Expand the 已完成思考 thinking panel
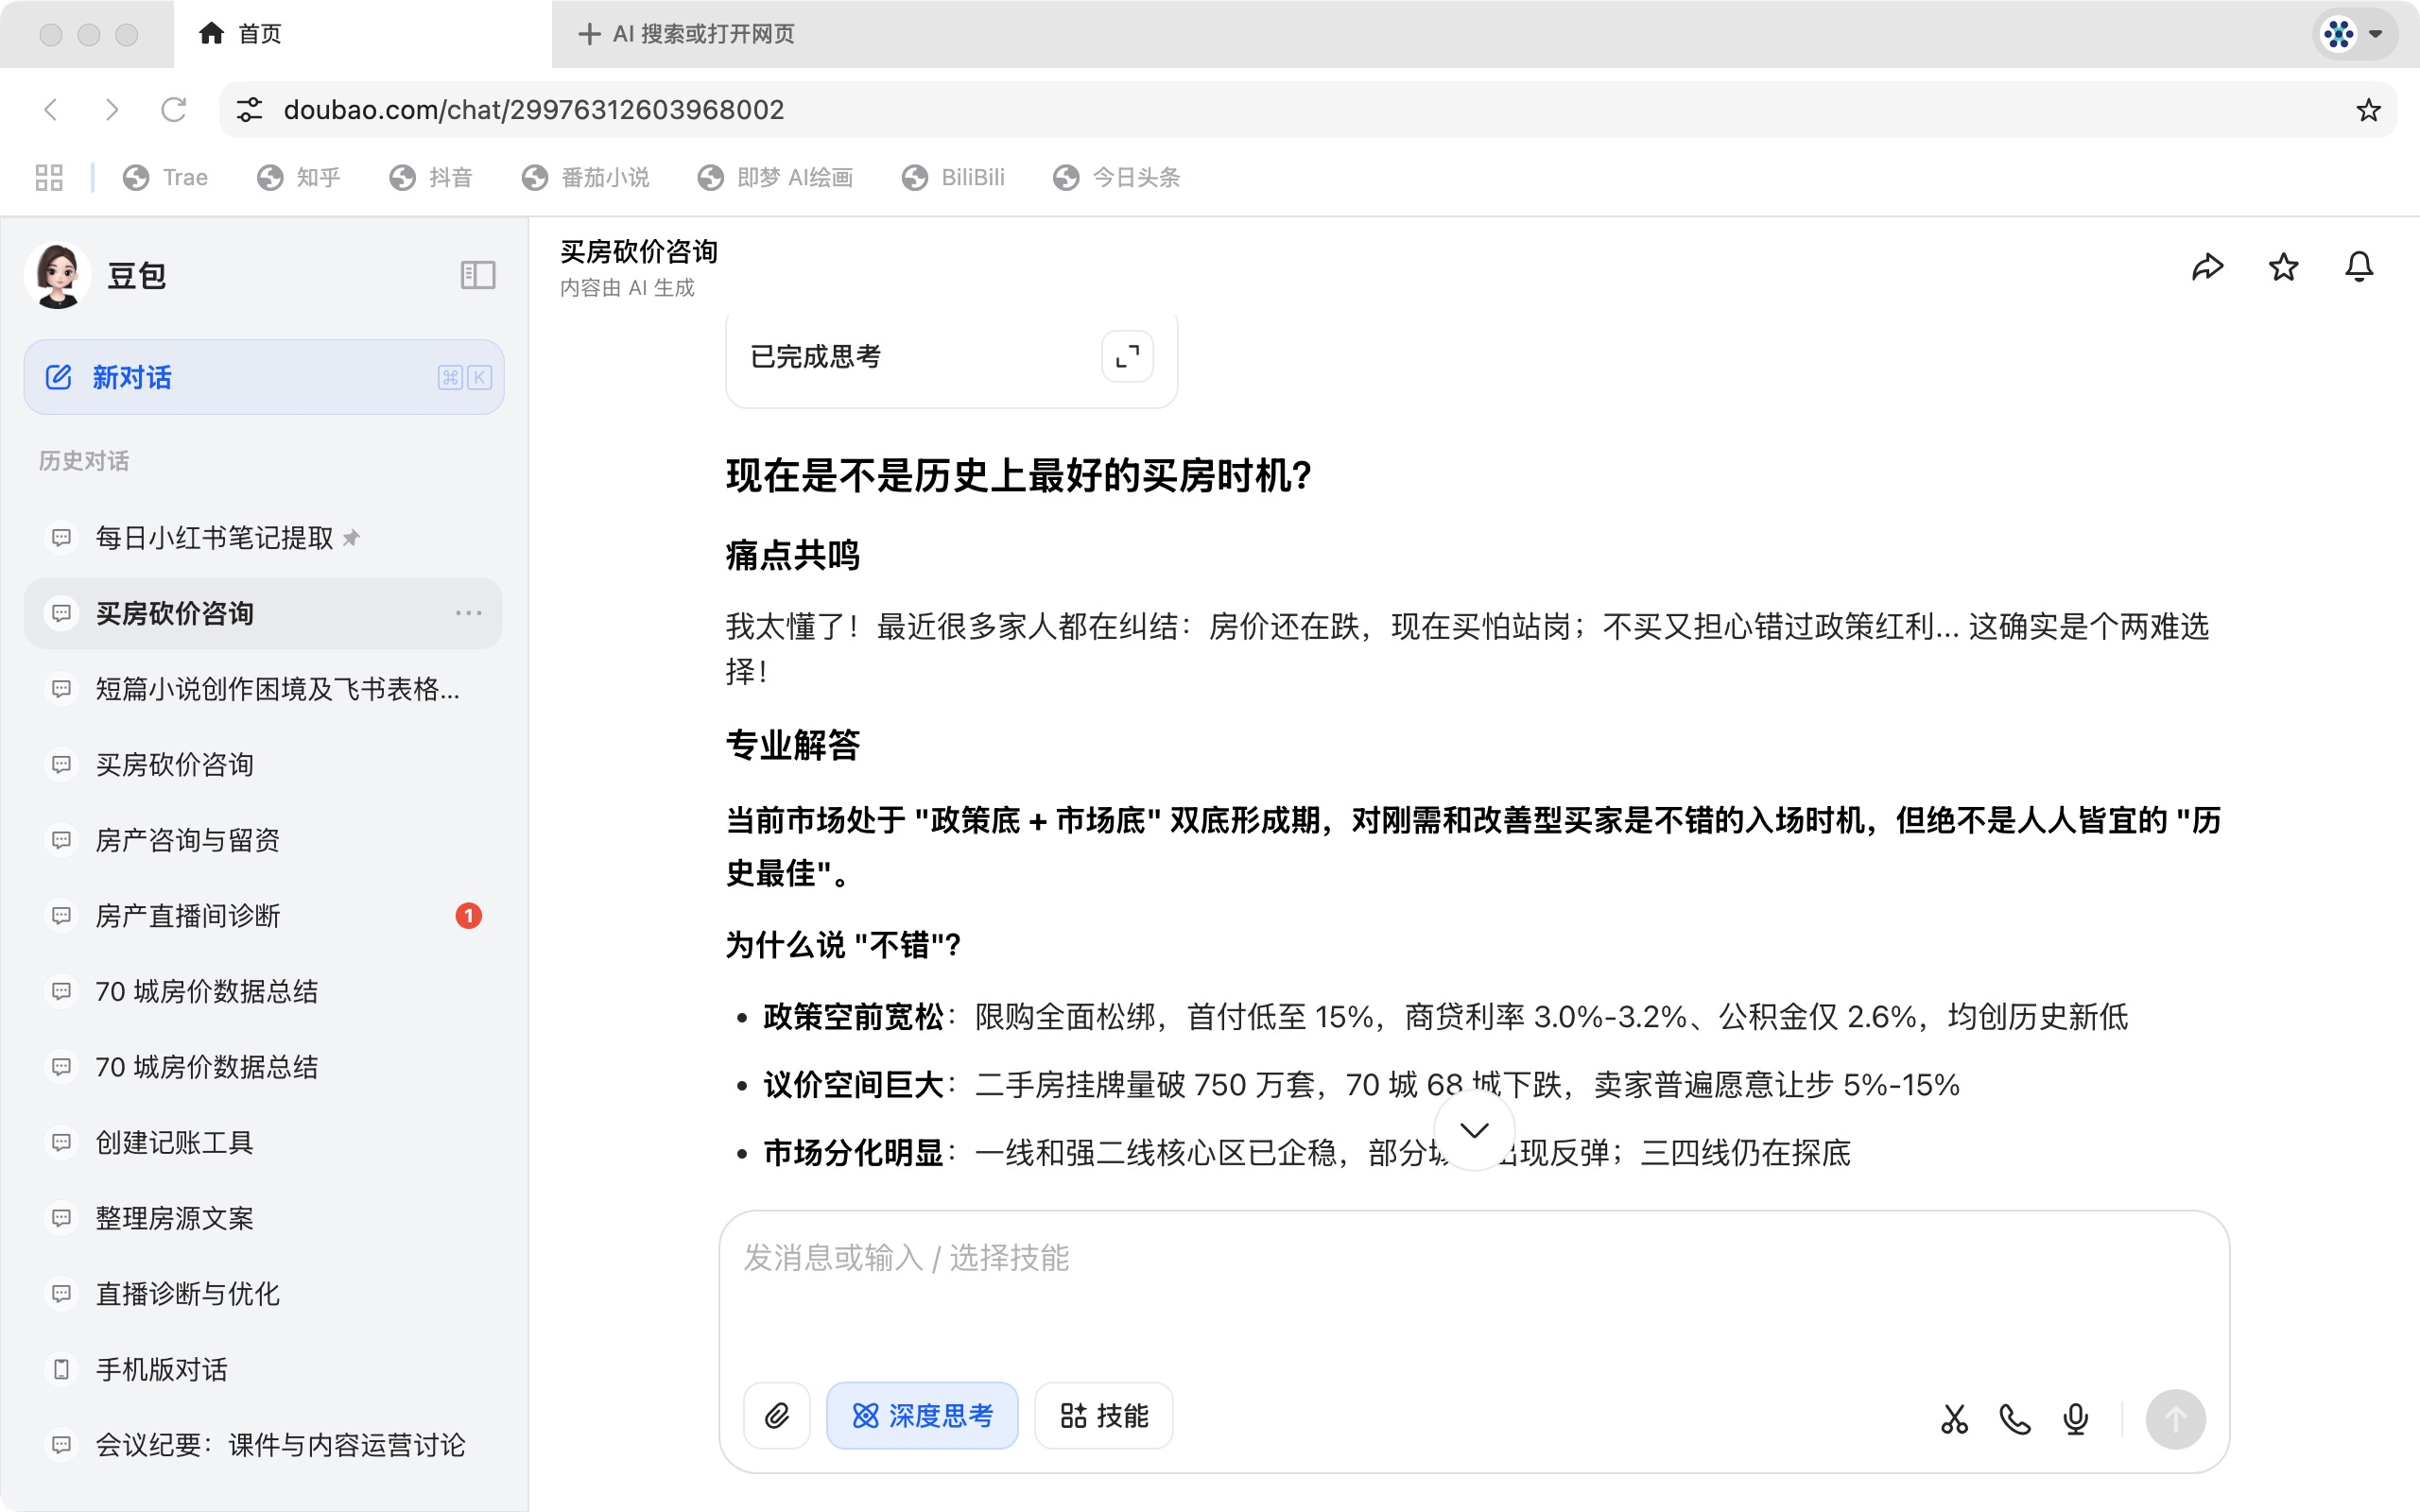Image resolution: width=2420 pixels, height=1512 pixels. tap(1127, 356)
